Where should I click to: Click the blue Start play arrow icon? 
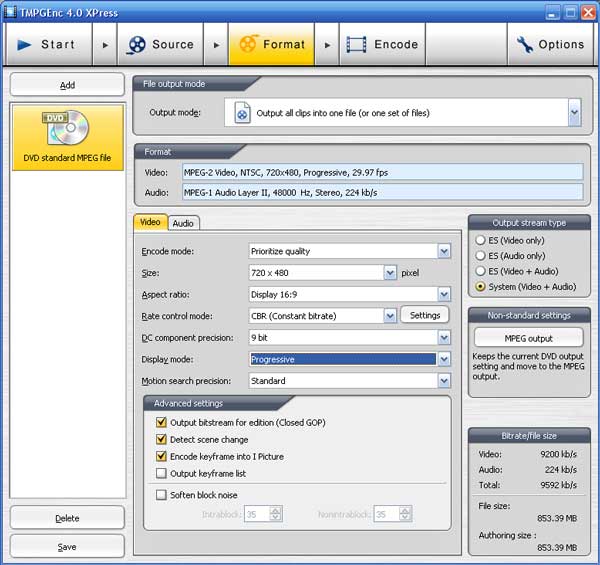tap(24, 45)
